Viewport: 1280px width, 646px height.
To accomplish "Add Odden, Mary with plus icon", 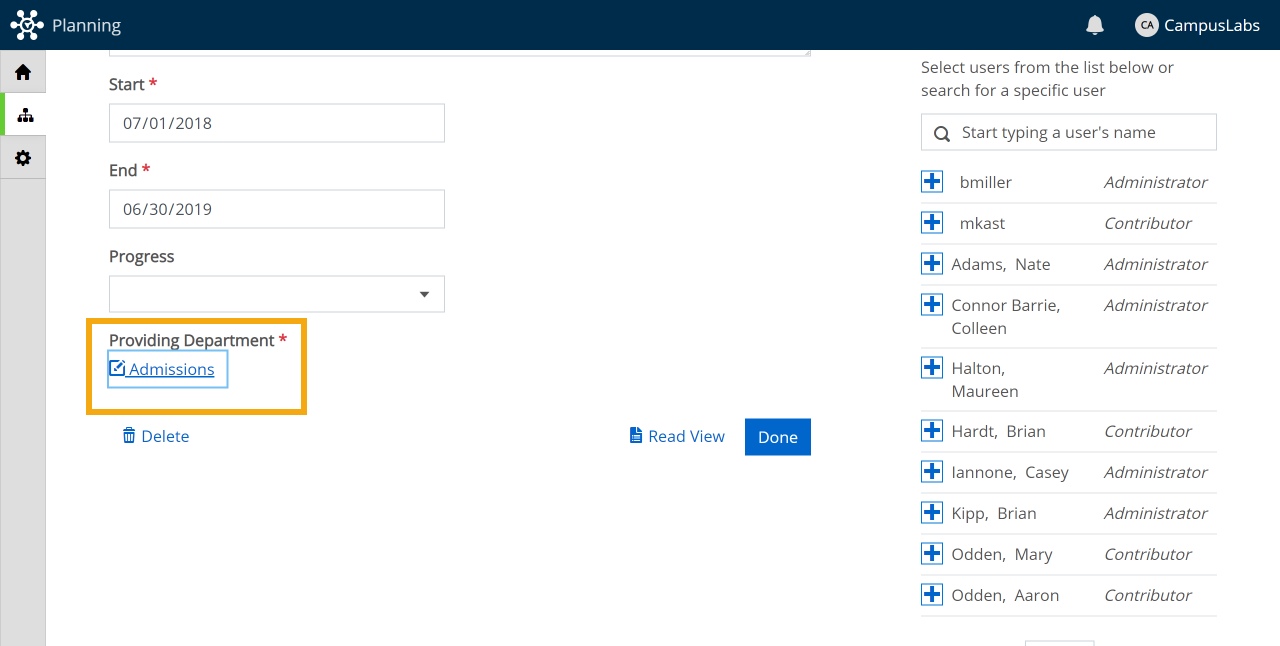I will pyautogui.click(x=932, y=554).
